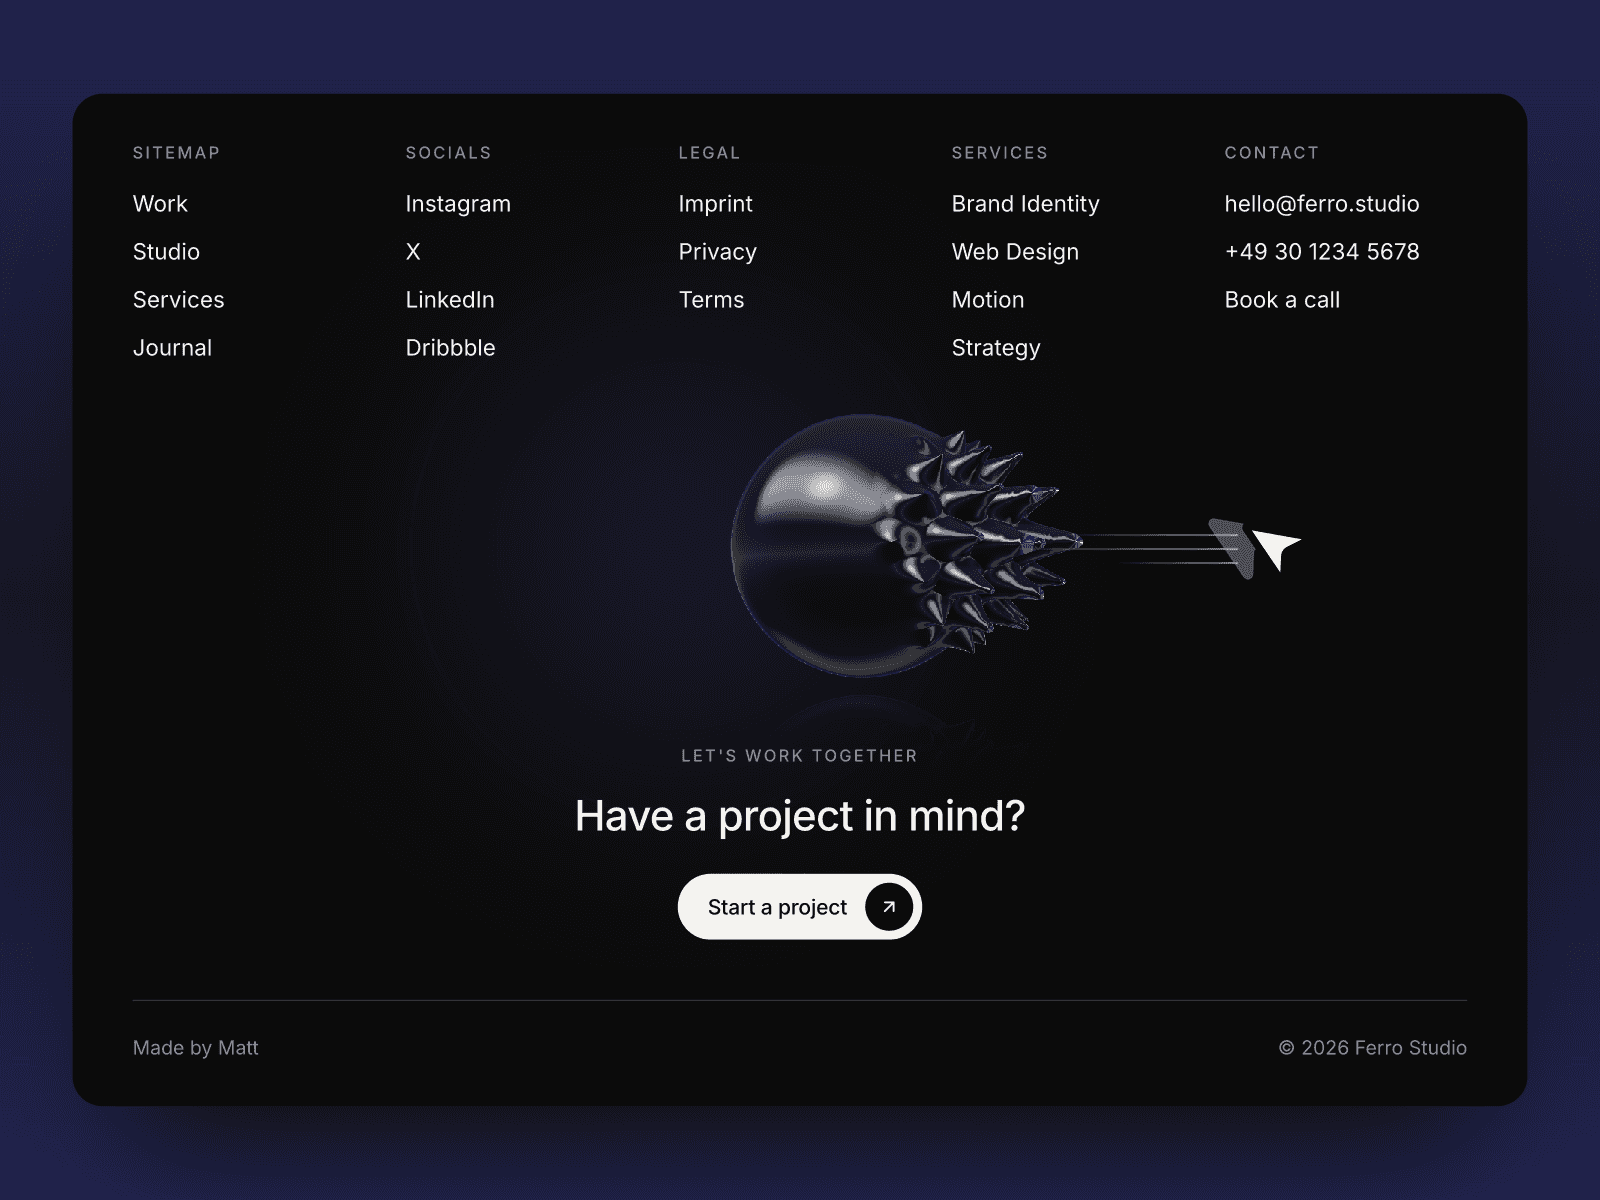
Task: Click the SERVICES column heading
Action: [1000, 153]
